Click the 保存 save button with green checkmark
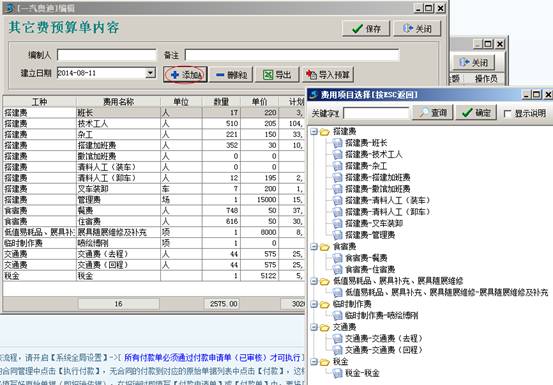This screenshot has width=553, height=385. pos(366,28)
